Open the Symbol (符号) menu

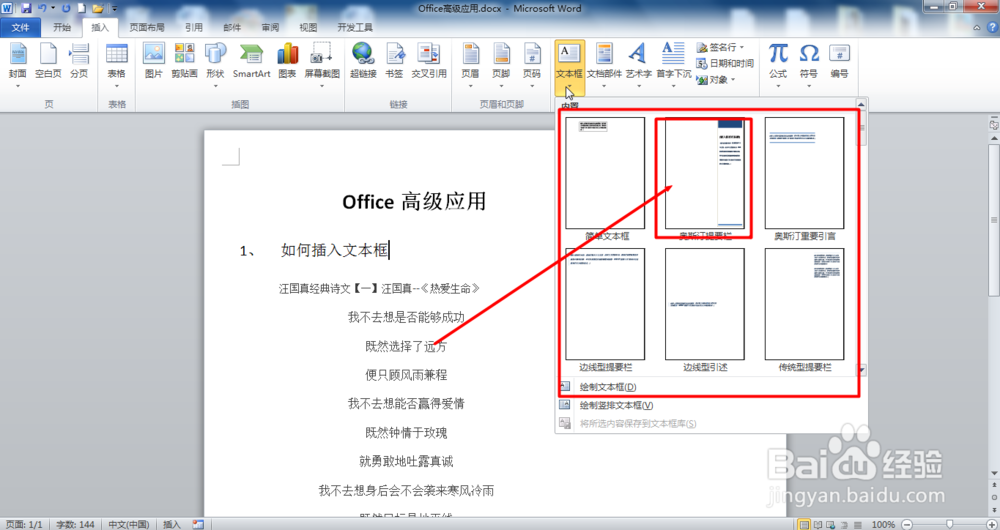[x=809, y=63]
